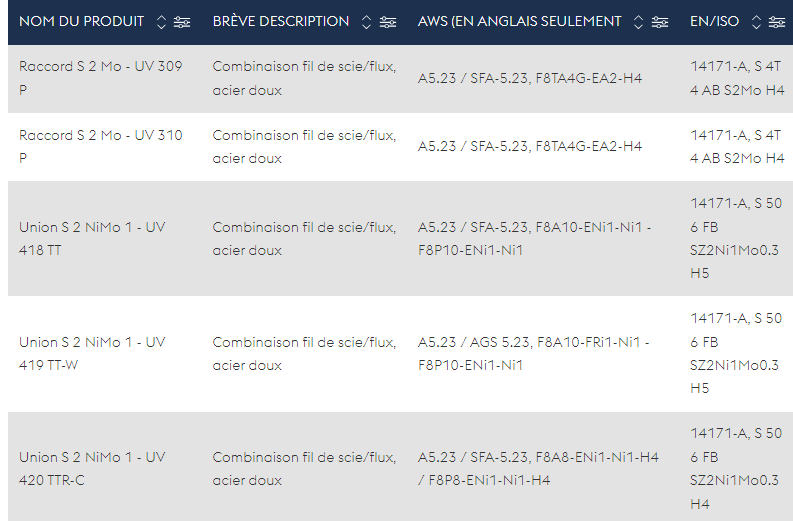Sort the EN/ISO column using arrows
Screen dimensions: 793x521
pyautogui.click(x=756, y=22)
